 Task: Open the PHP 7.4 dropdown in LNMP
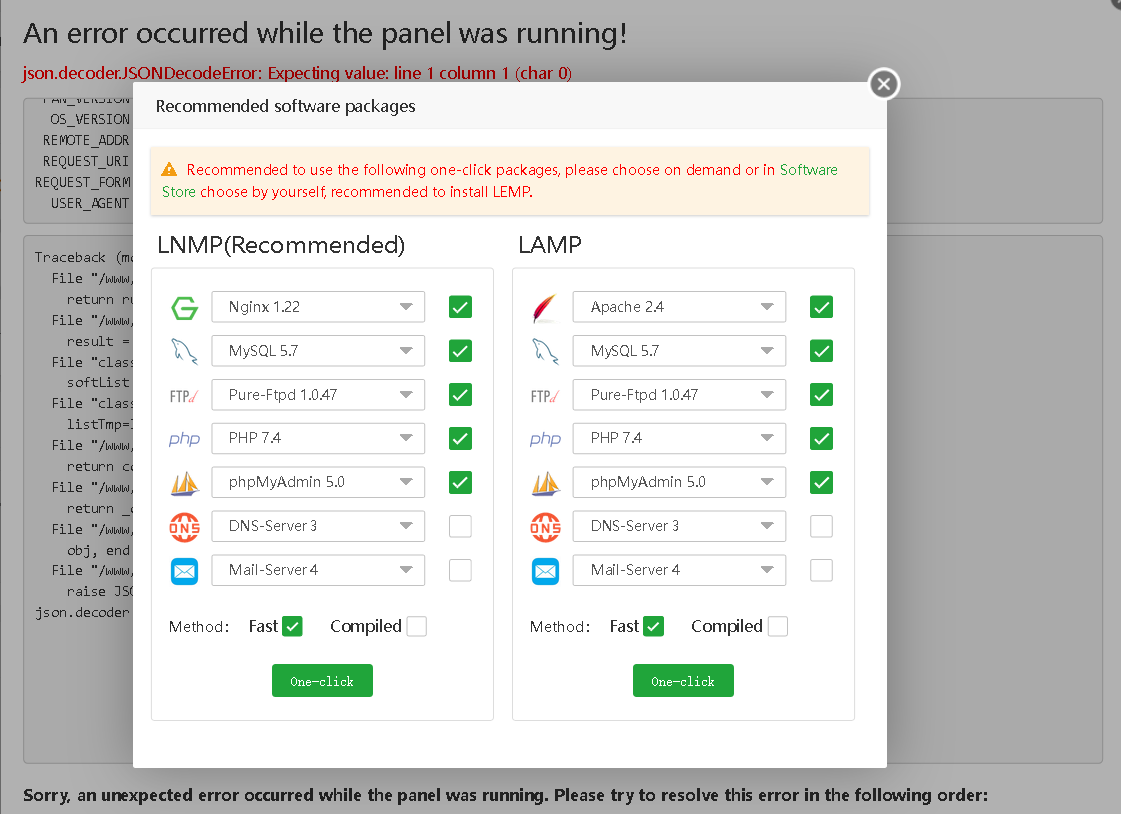pos(318,438)
